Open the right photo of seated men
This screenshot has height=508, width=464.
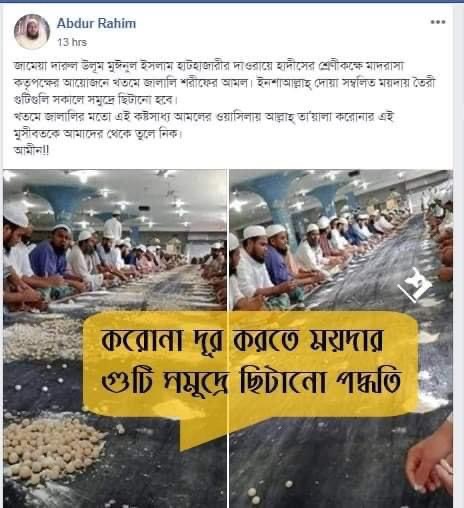click(x=341, y=338)
